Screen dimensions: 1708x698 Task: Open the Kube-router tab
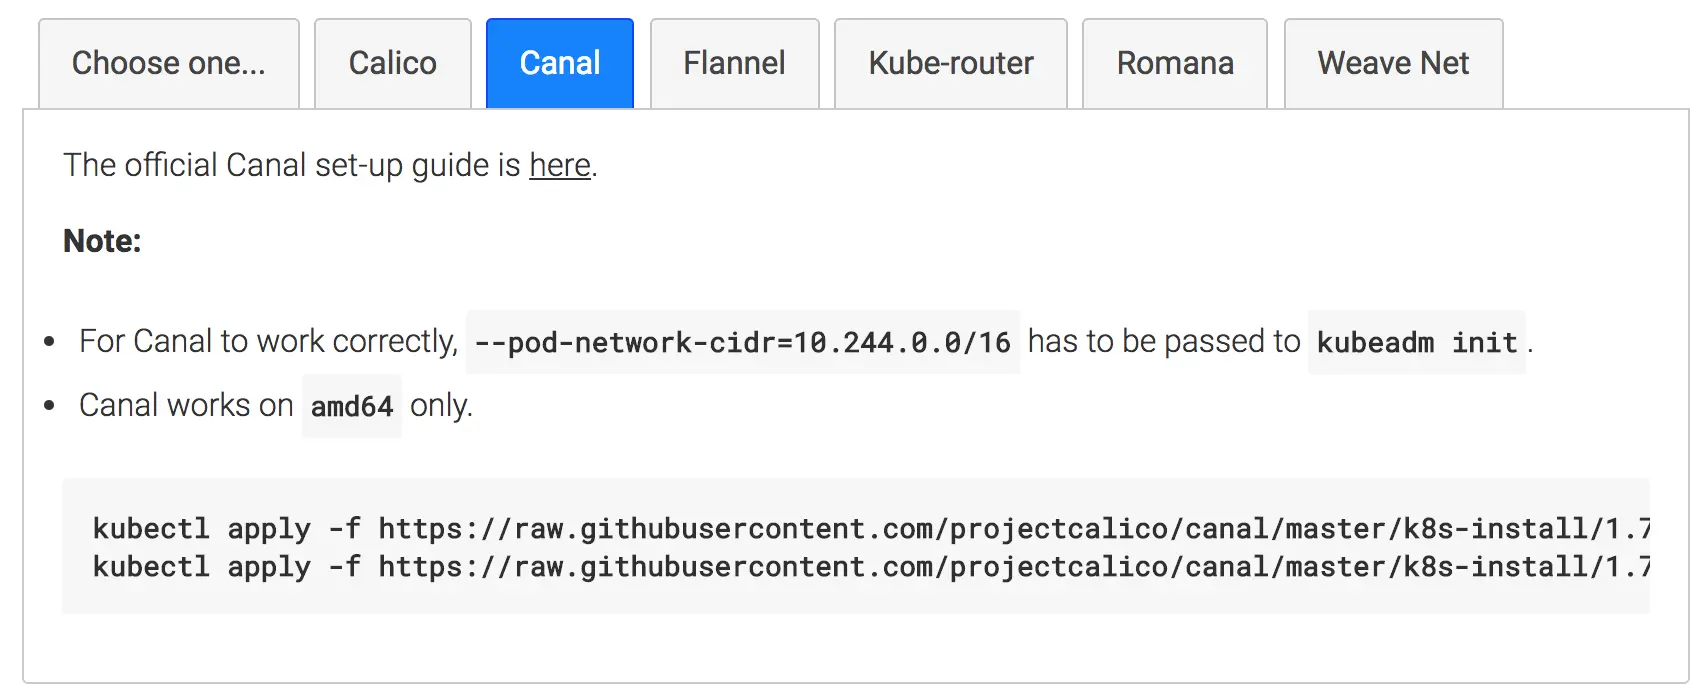(950, 63)
